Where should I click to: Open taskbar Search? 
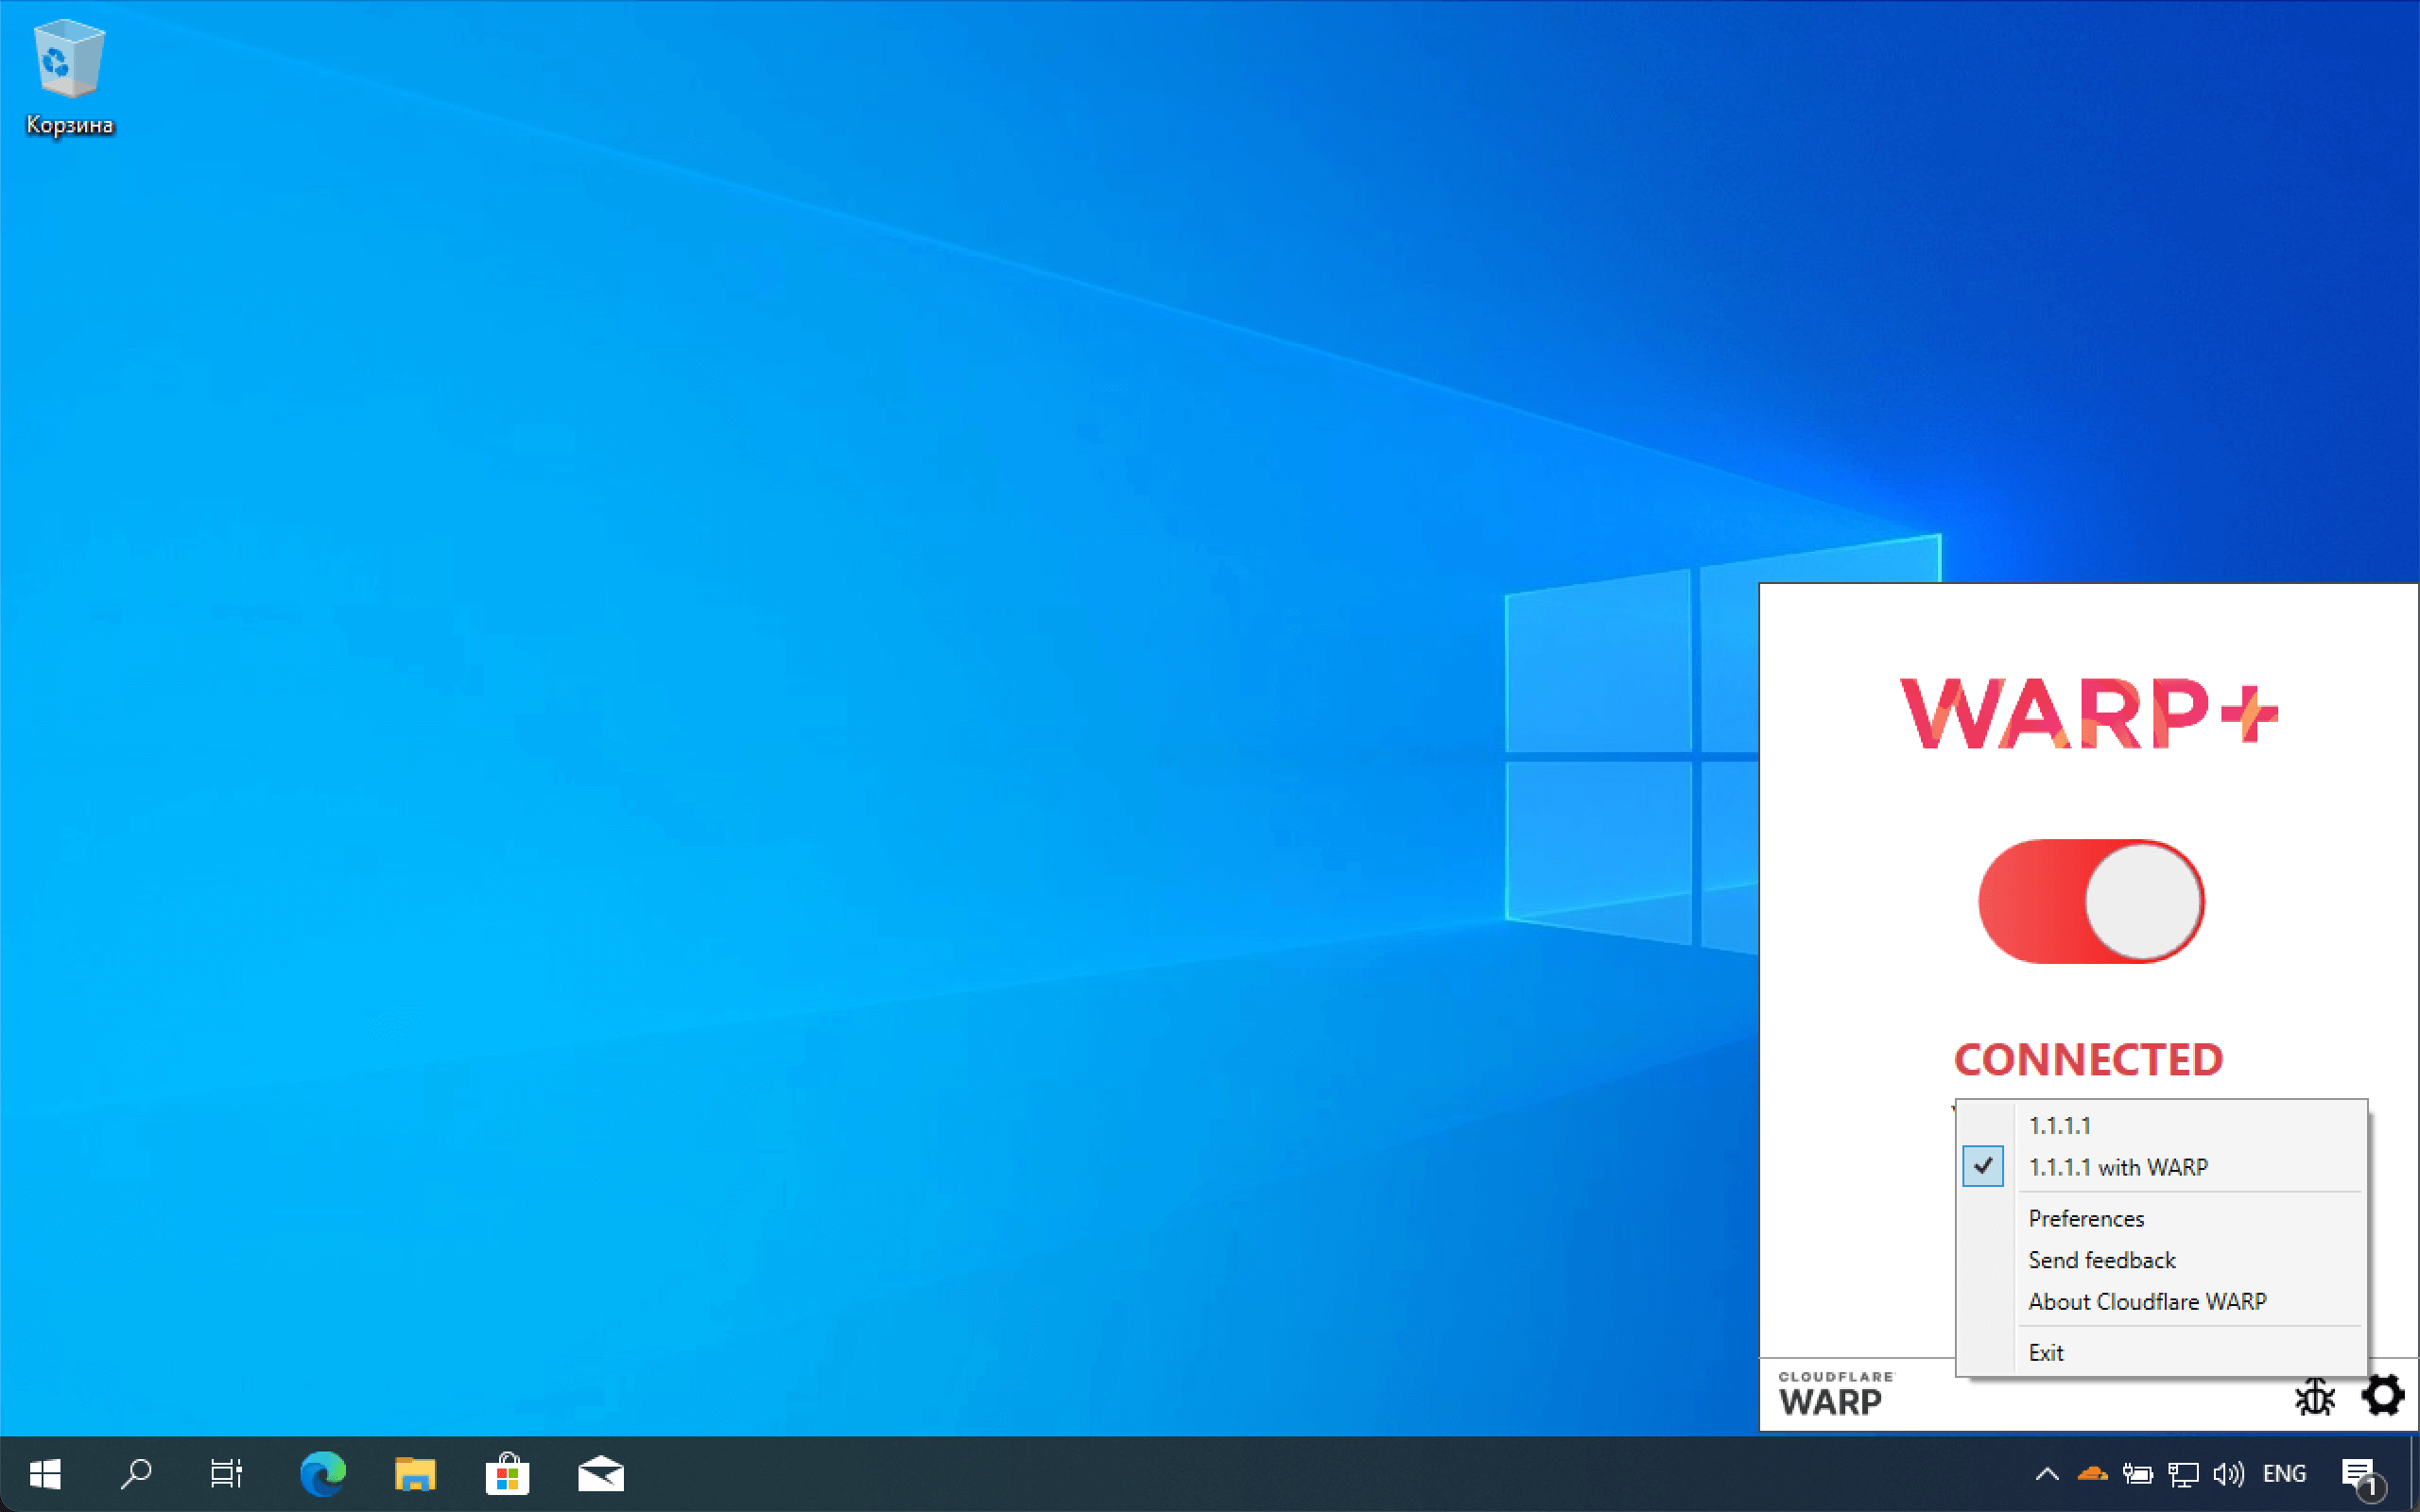point(136,1474)
